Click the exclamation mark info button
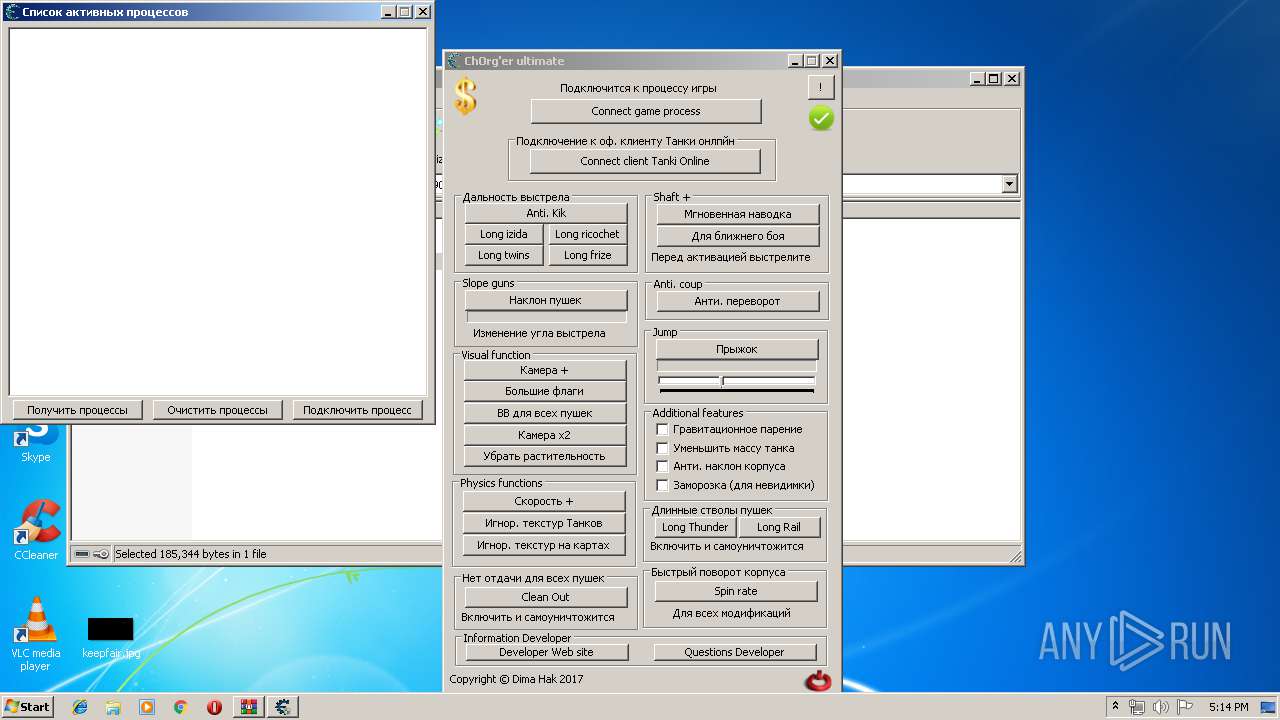The width and height of the screenshot is (1280, 720). (821, 87)
